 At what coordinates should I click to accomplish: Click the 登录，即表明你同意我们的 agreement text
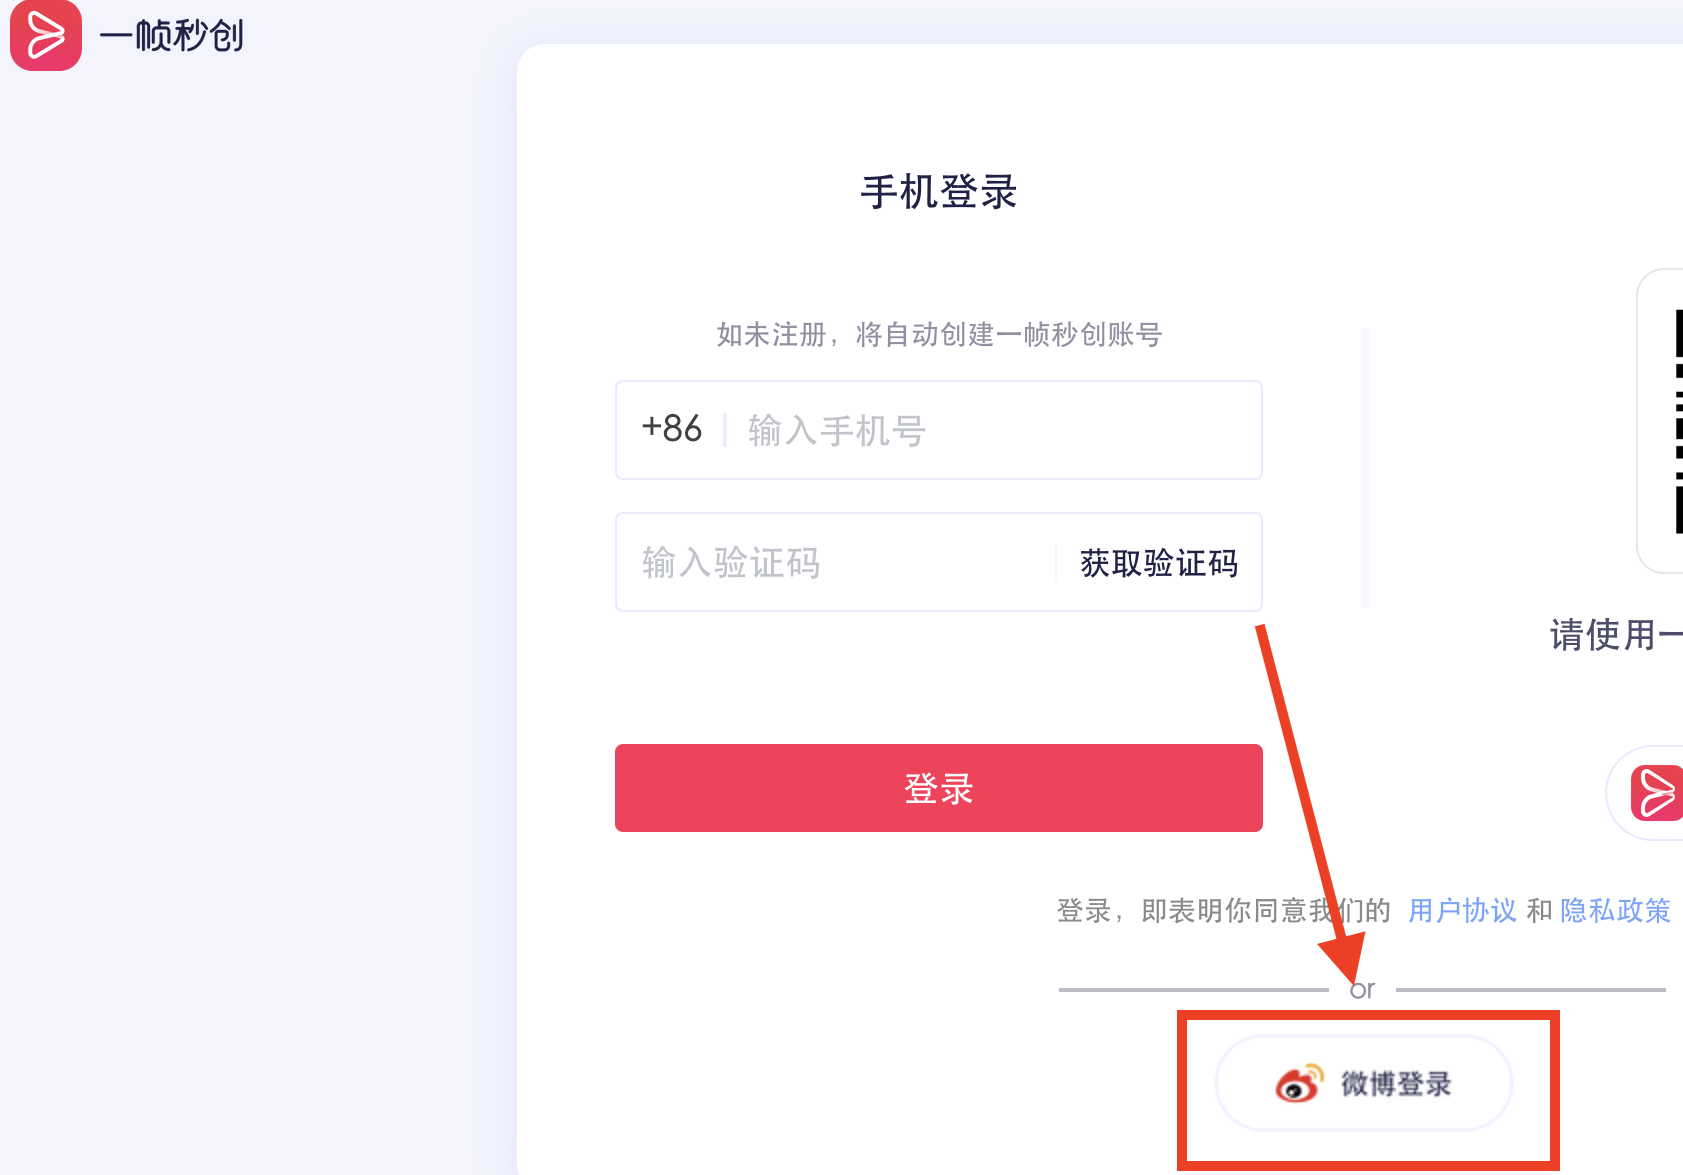click(1224, 910)
